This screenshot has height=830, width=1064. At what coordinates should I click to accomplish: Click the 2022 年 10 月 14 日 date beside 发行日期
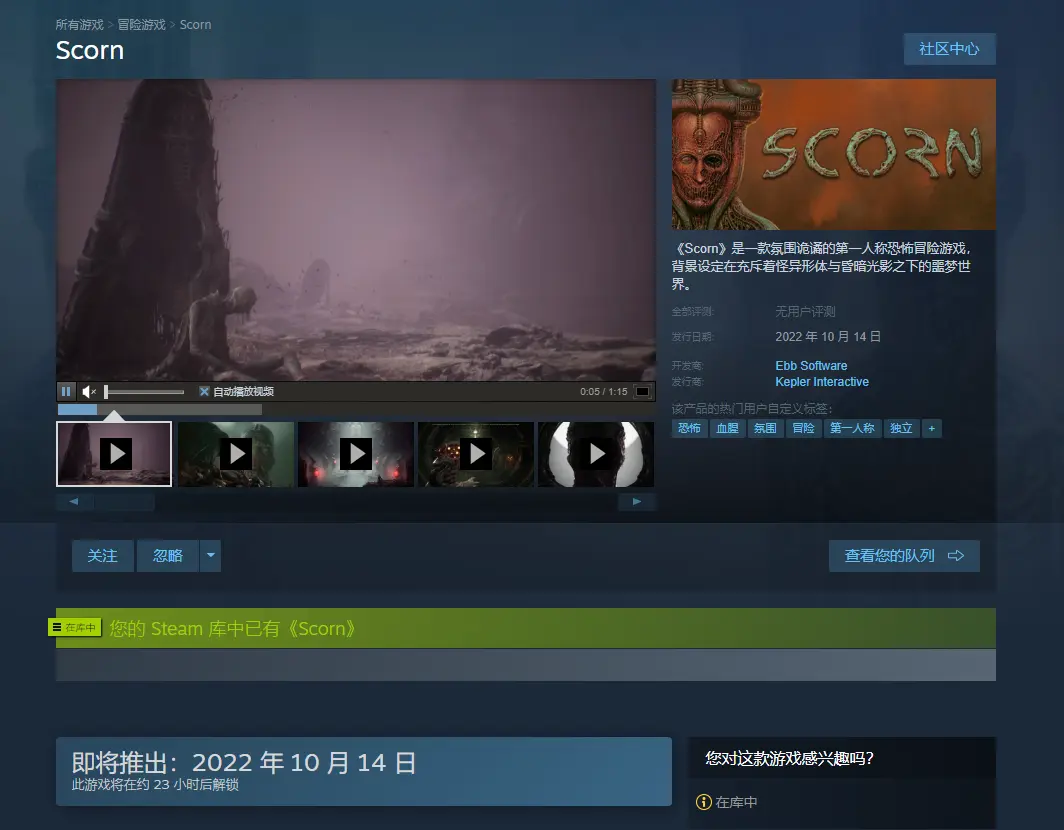pyautogui.click(x=828, y=337)
